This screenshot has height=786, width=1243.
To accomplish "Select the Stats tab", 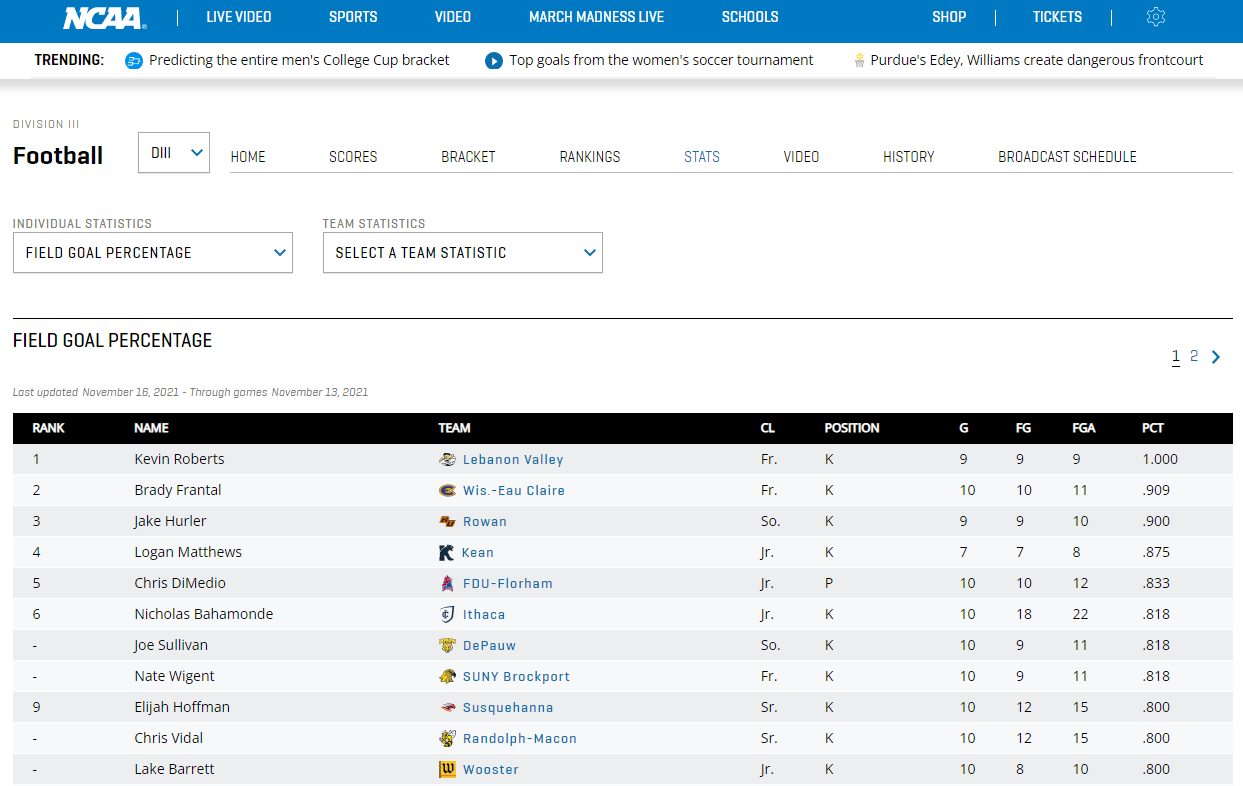I will [x=702, y=157].
